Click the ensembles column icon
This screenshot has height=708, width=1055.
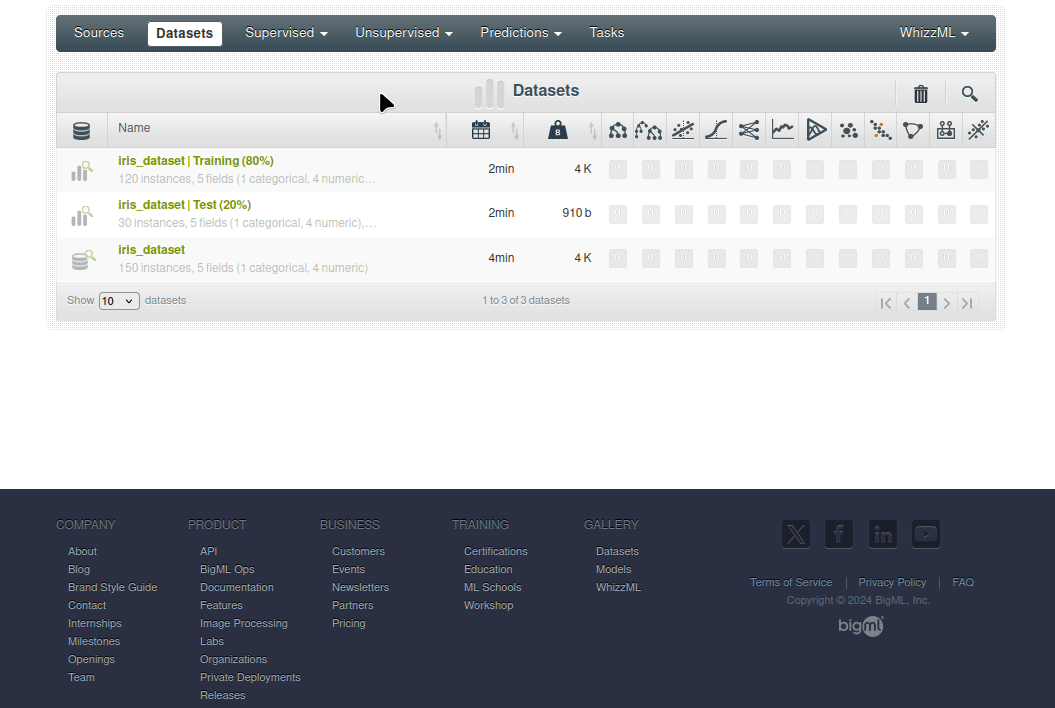point(649,130)
